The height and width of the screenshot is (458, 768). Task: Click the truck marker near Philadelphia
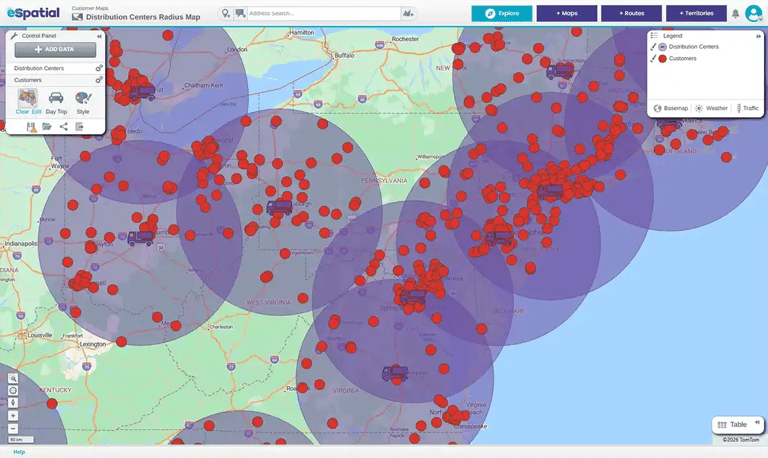point(499,239)
